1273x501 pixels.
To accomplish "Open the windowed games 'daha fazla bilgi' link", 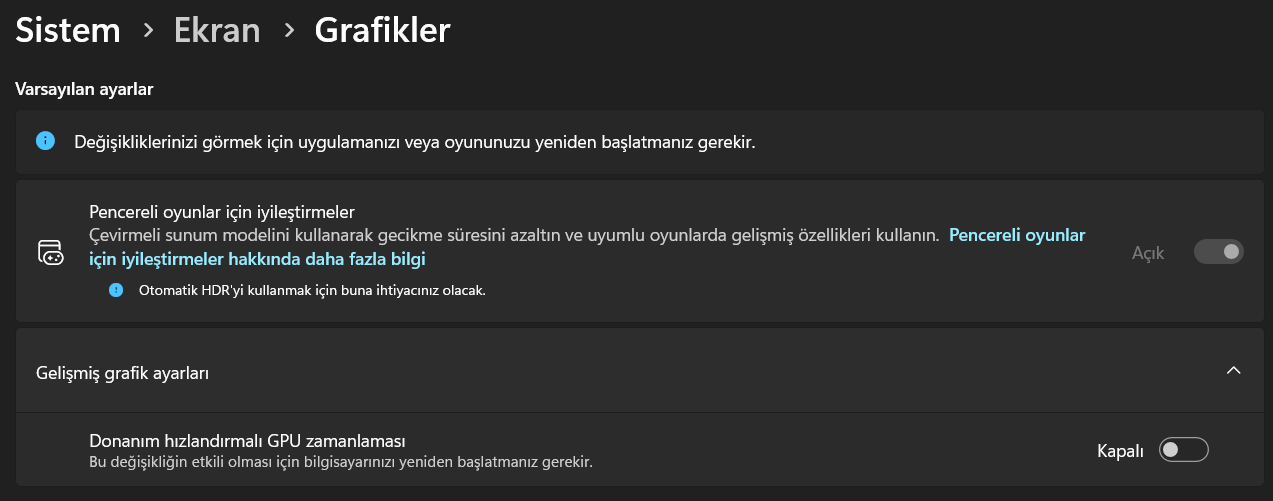I will (1016, 236).
